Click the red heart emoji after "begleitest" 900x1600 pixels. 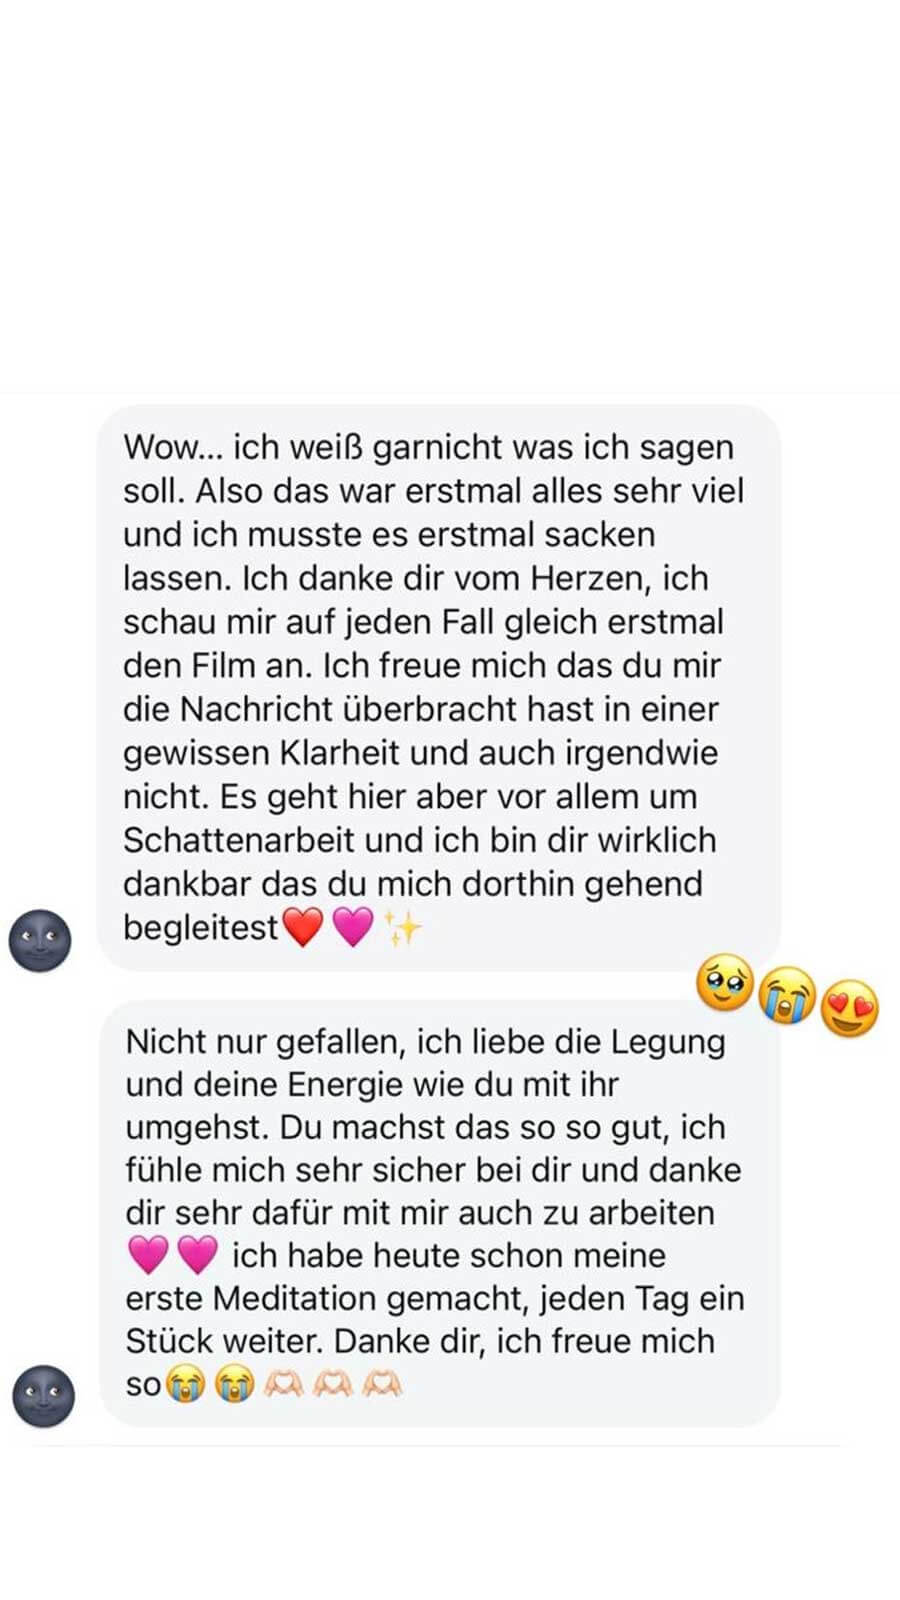pyautogui.click(x=303, y=927)
